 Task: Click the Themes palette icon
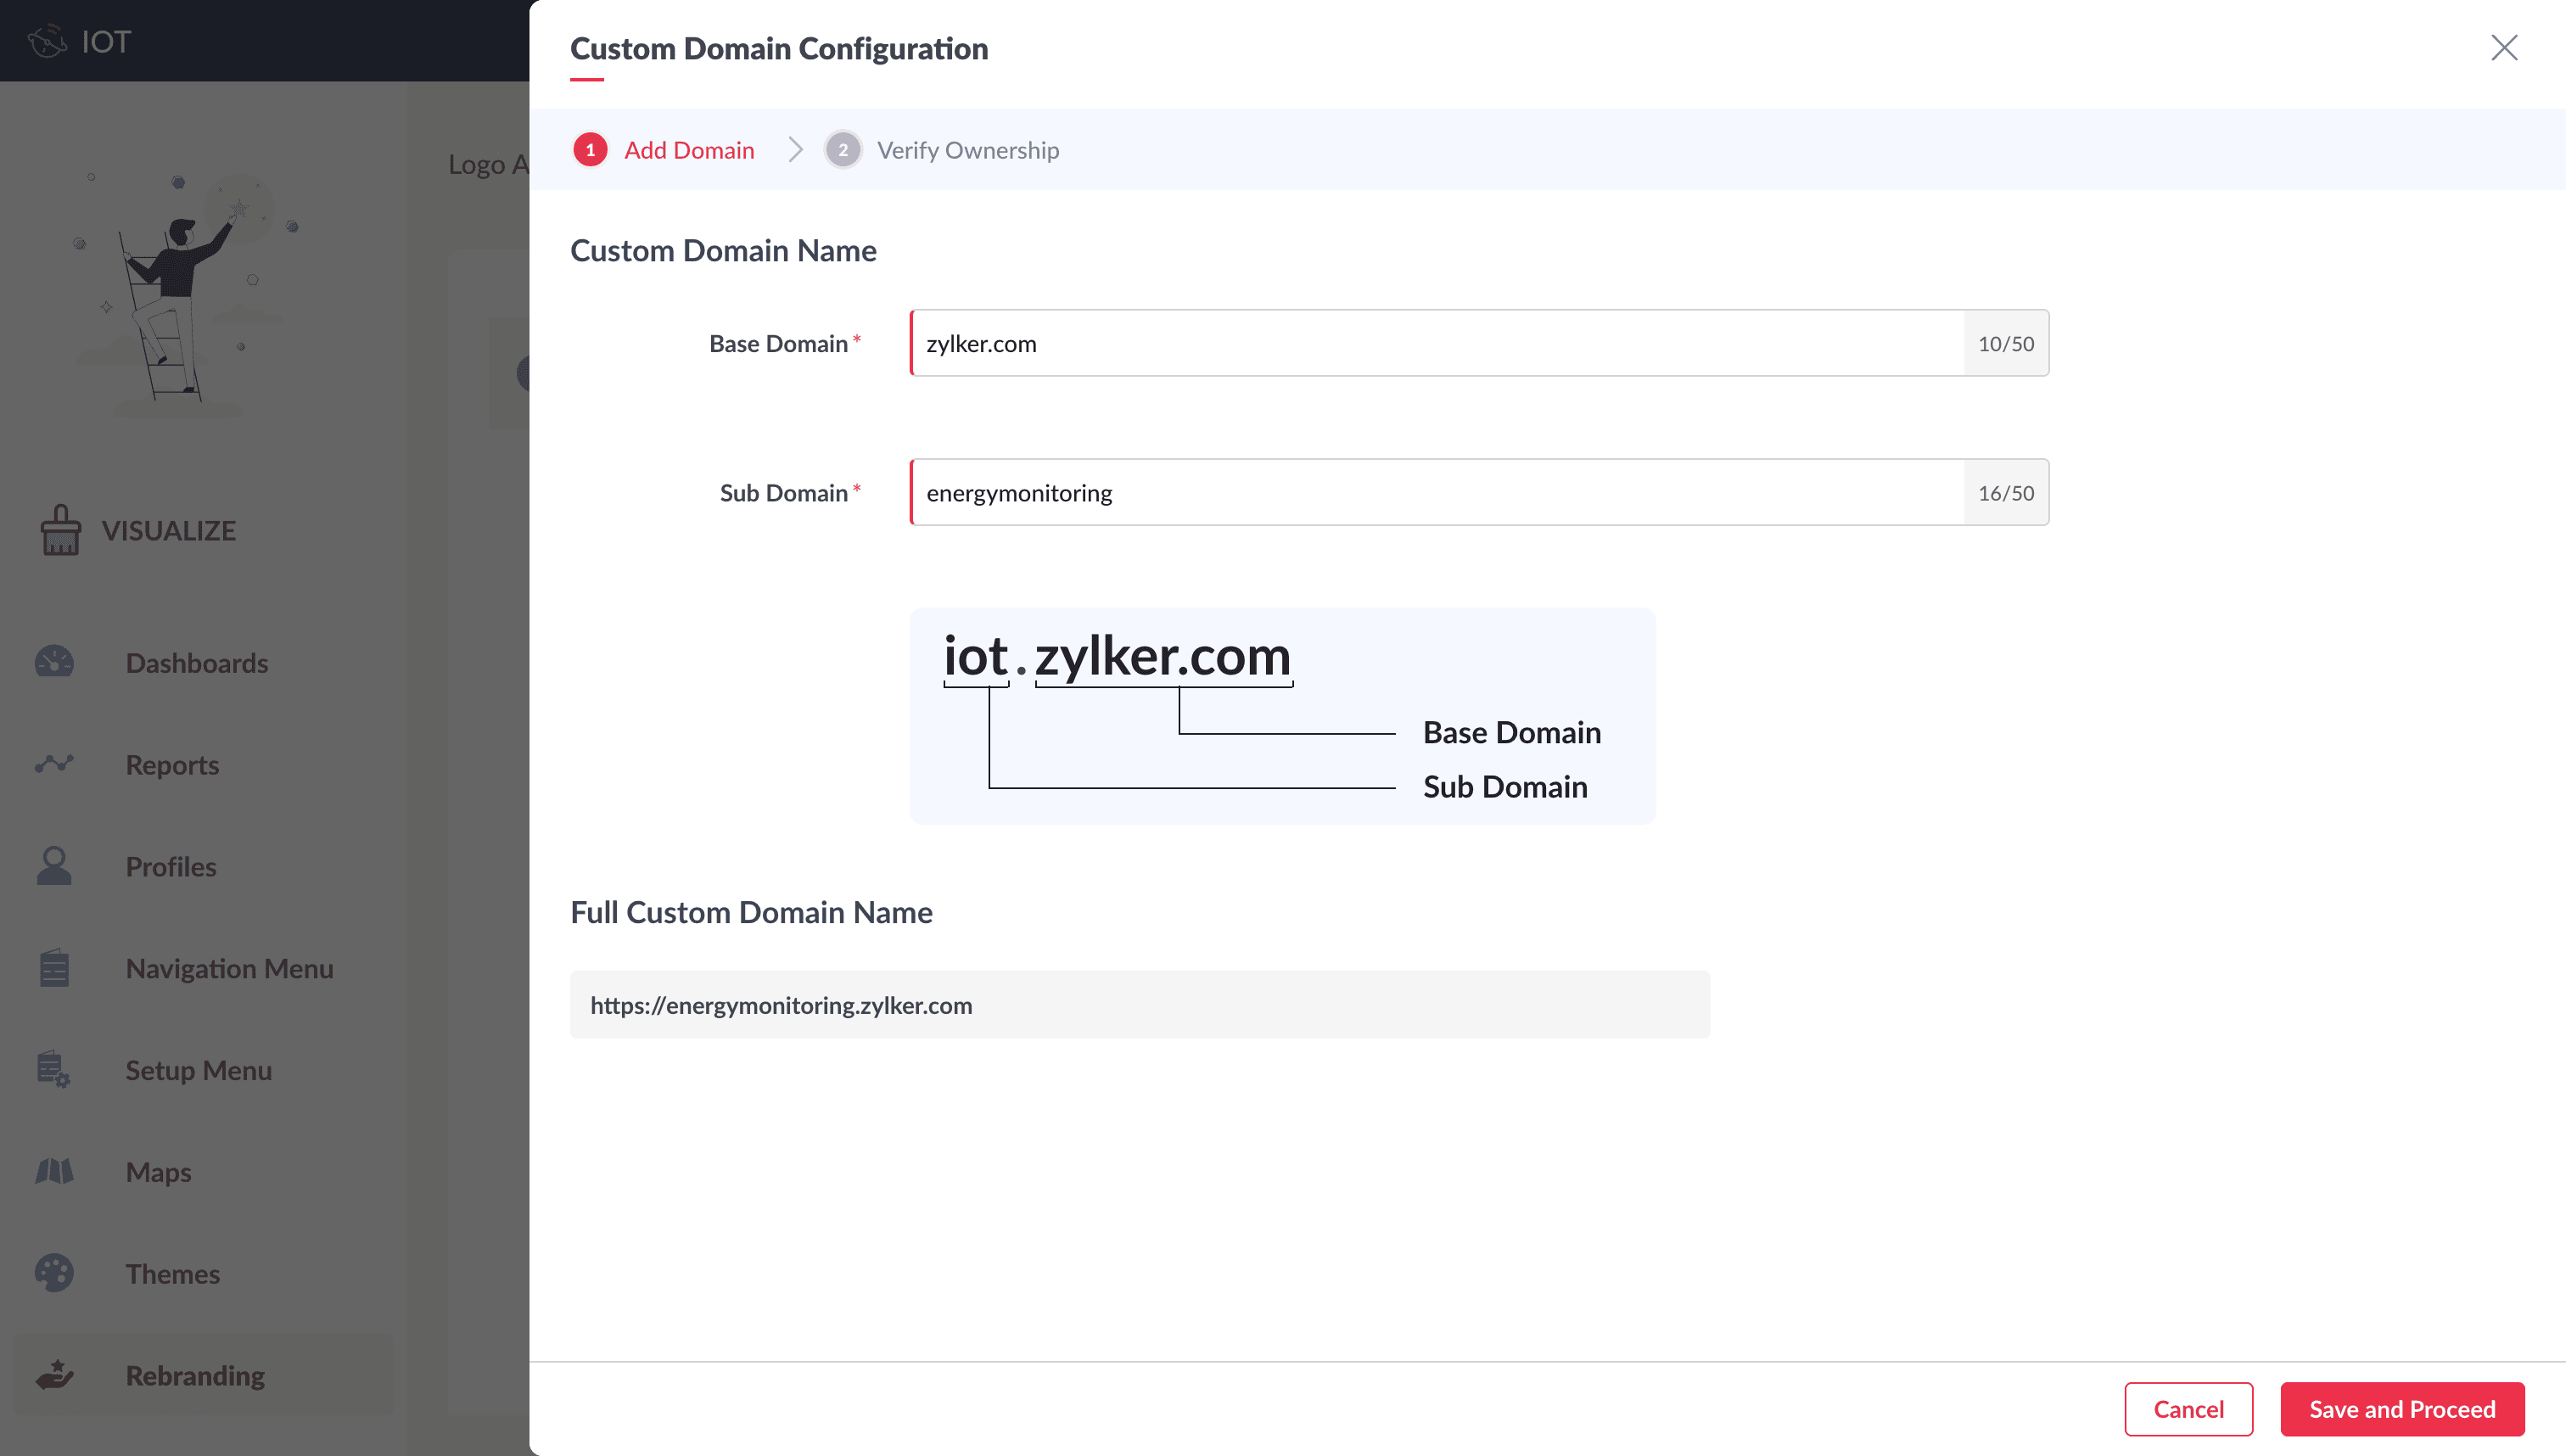click(54, 1273)
